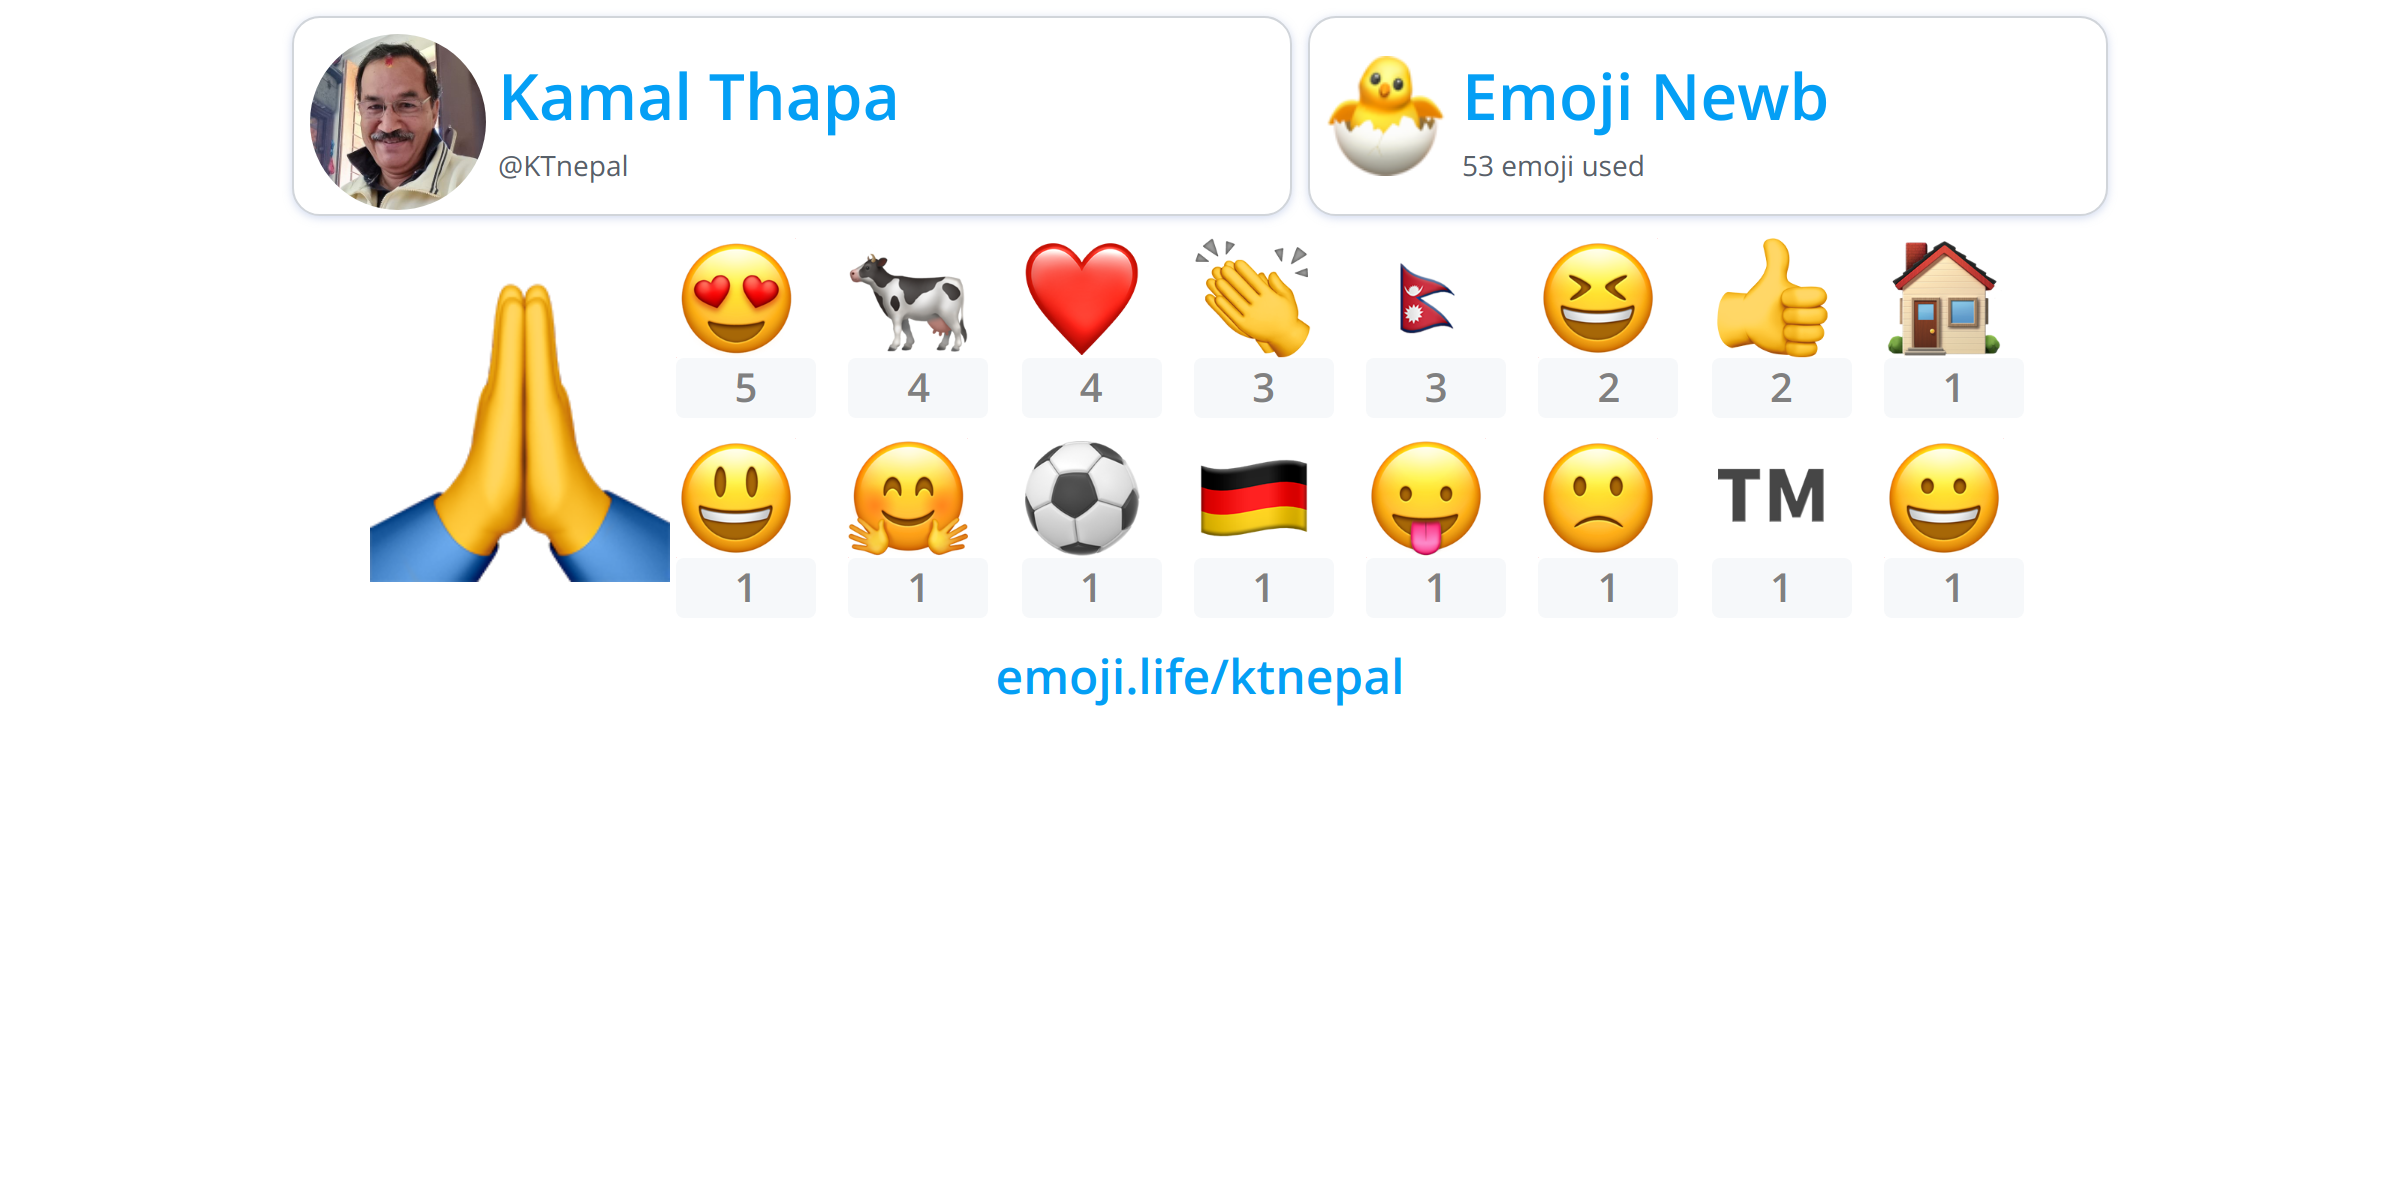Viewport: 2400px width, 1200px height.
Task: Select the frowning face emoji
Action: pyautogui.click(x=1598, y=498)
